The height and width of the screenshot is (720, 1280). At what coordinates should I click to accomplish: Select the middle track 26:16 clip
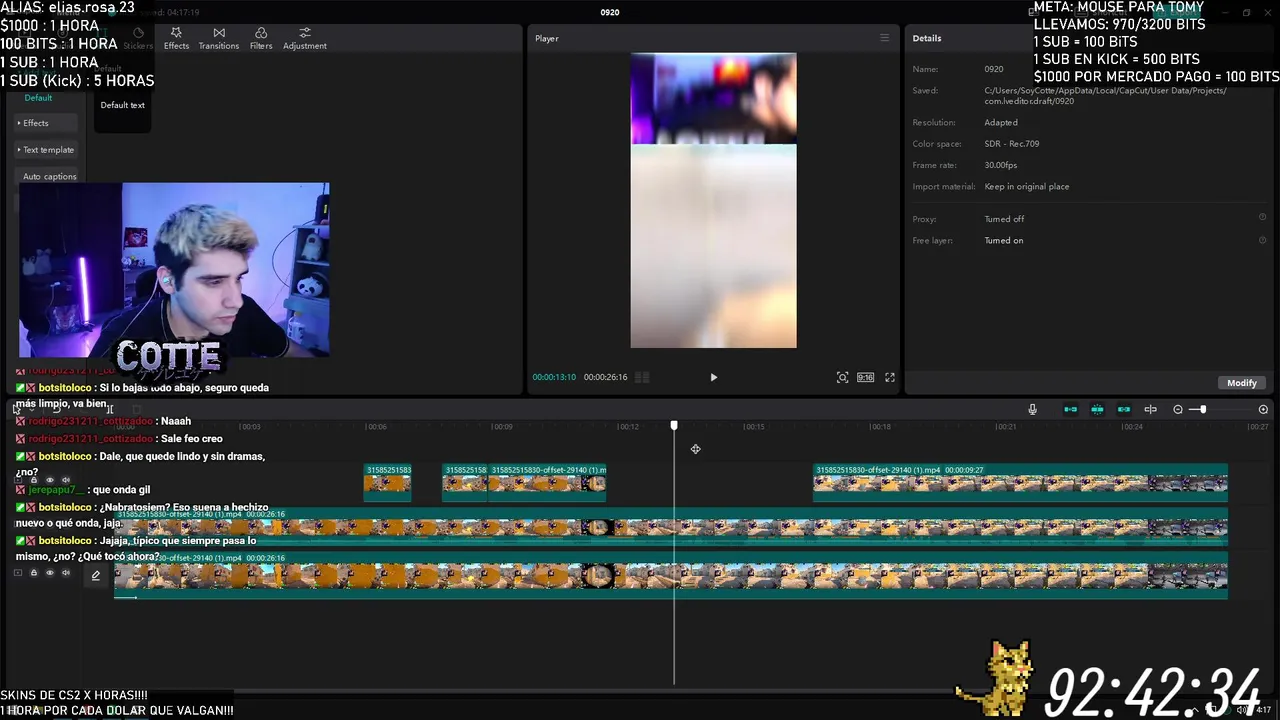coord(671,527)
